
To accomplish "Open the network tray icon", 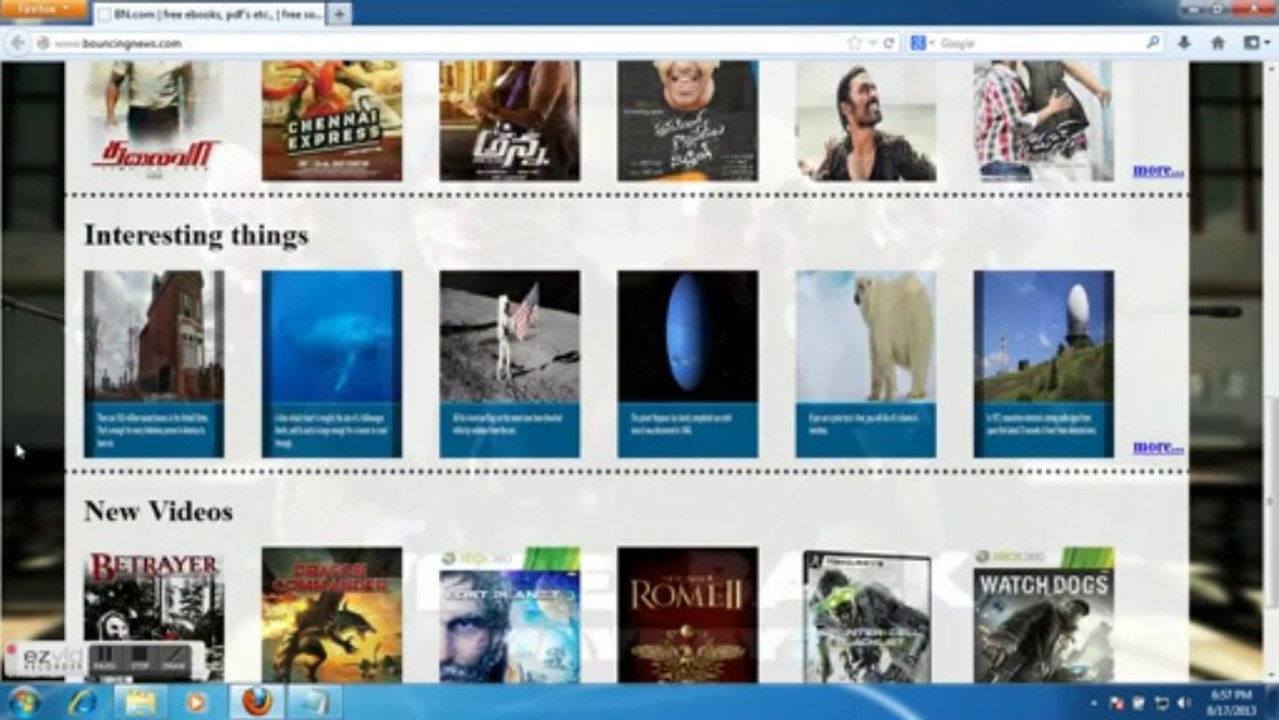I will pyautogui.click(x=1162, y=703).
